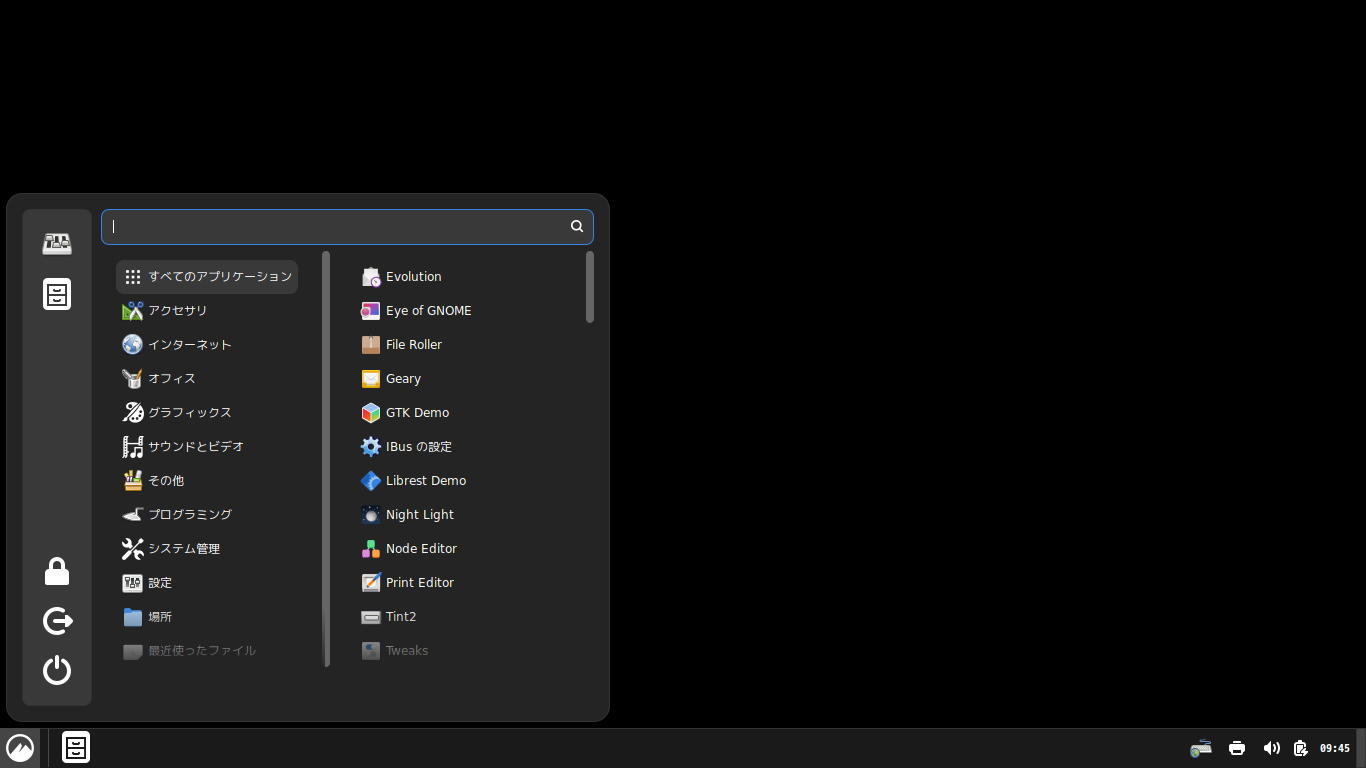Click the Eye of GNOME label
This screenshot has width=1366, height=768.
click(x=429, y=311)
